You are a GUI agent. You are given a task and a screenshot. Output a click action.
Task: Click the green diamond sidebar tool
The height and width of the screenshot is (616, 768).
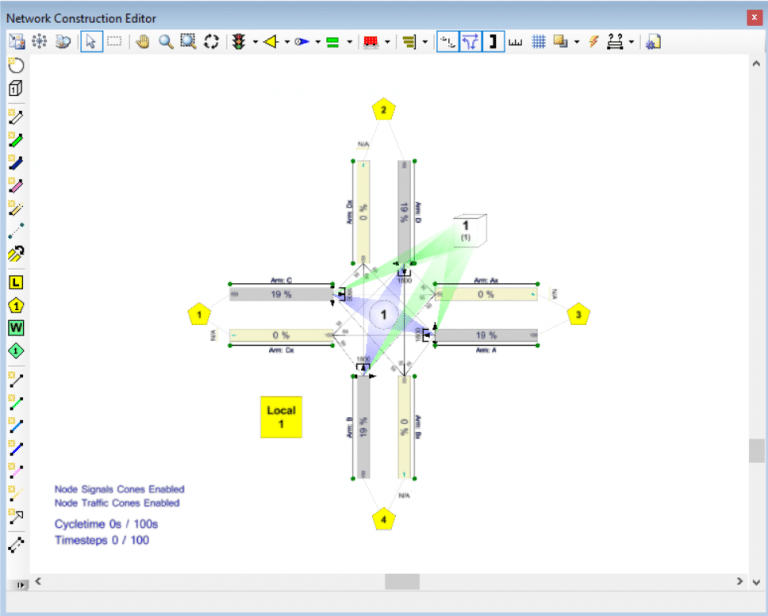(16, 351)
